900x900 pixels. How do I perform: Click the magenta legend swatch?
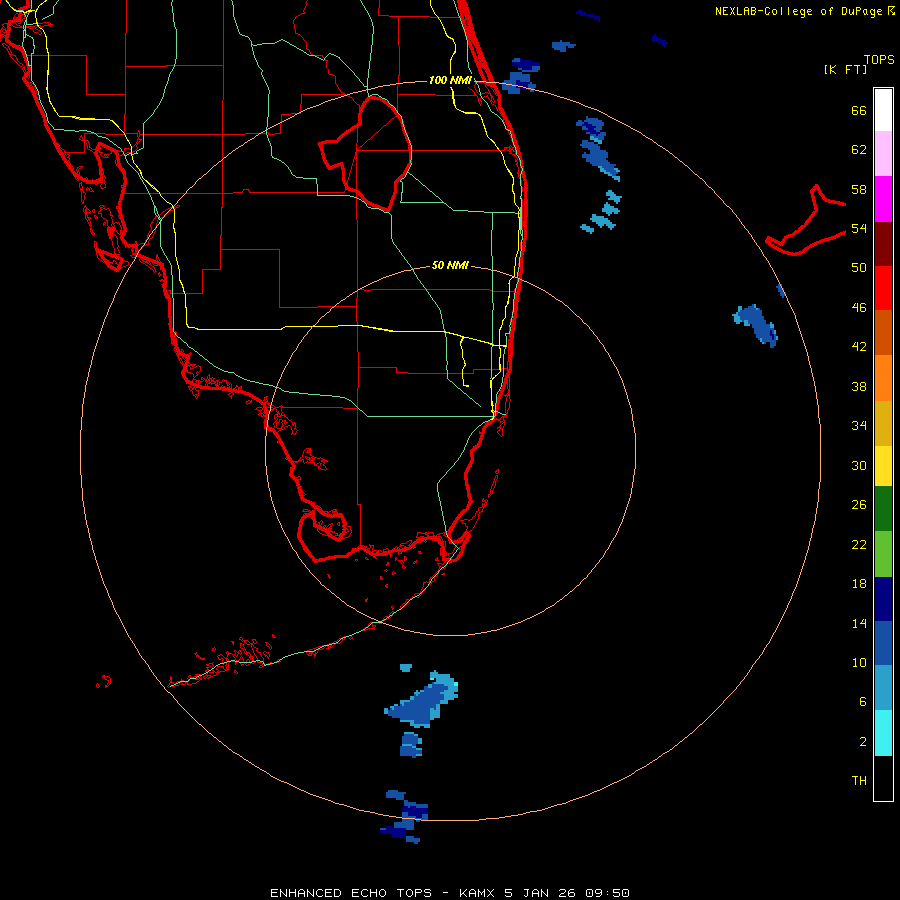tap(883, 199)
